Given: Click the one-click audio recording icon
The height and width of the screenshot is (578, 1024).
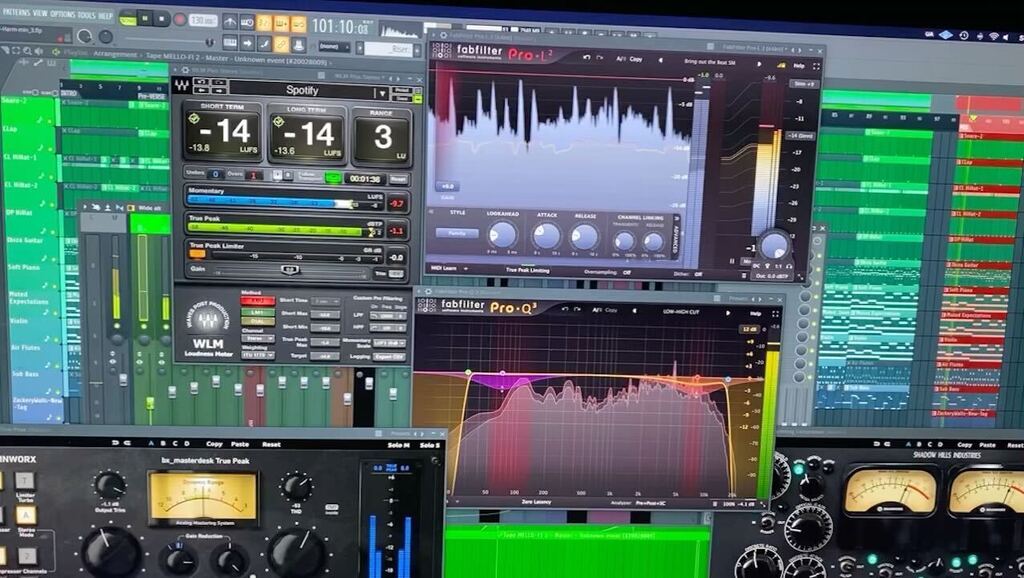Looking at the screenshot, I should click(x=298, y=45).
